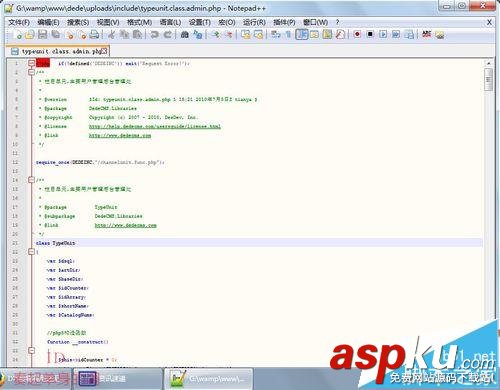Open the 文件(F) menu

pyautogui.click(x=19, y=22)
